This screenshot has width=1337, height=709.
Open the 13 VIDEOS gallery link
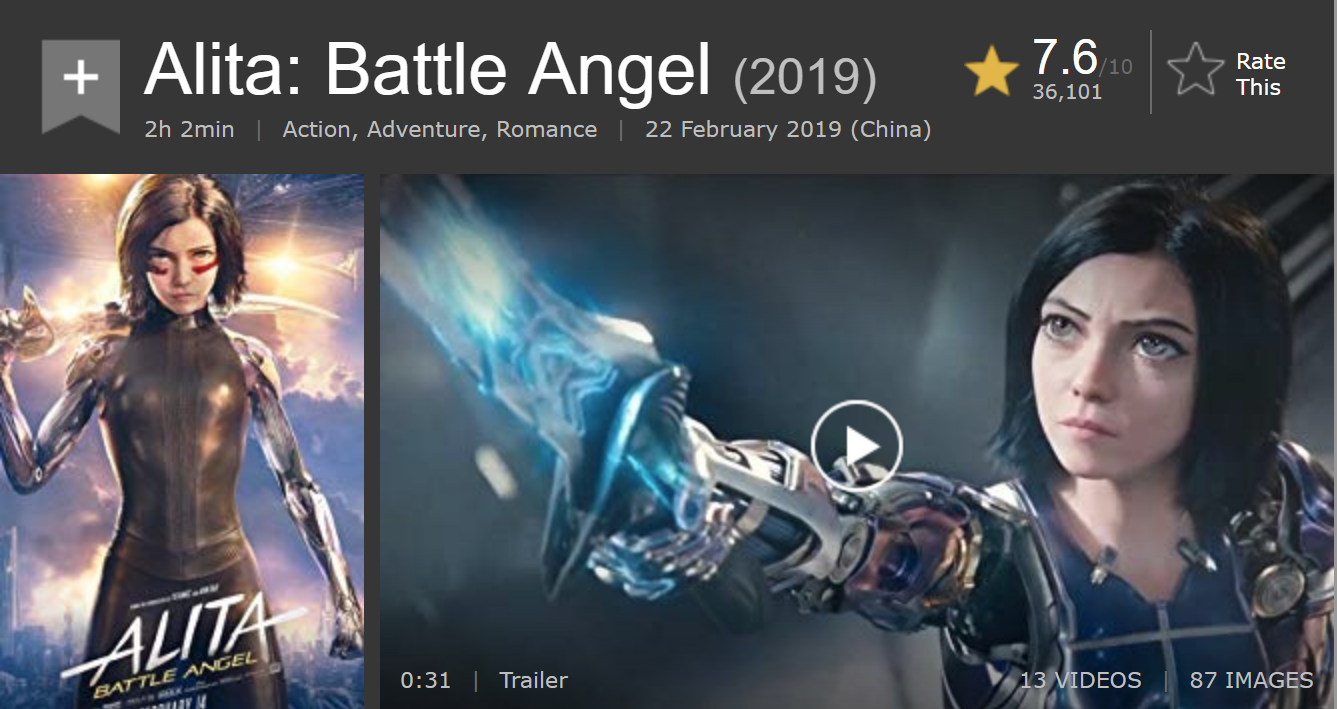tap(1080, 680)
